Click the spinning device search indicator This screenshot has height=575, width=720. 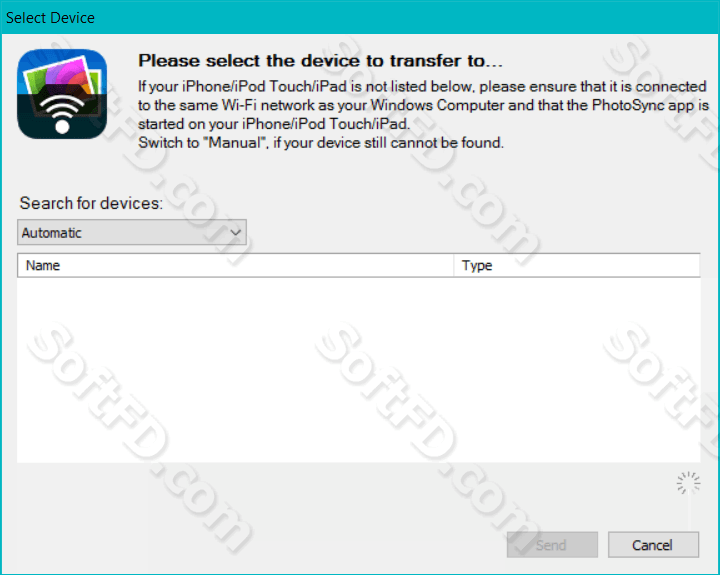(x=688, y=483)
